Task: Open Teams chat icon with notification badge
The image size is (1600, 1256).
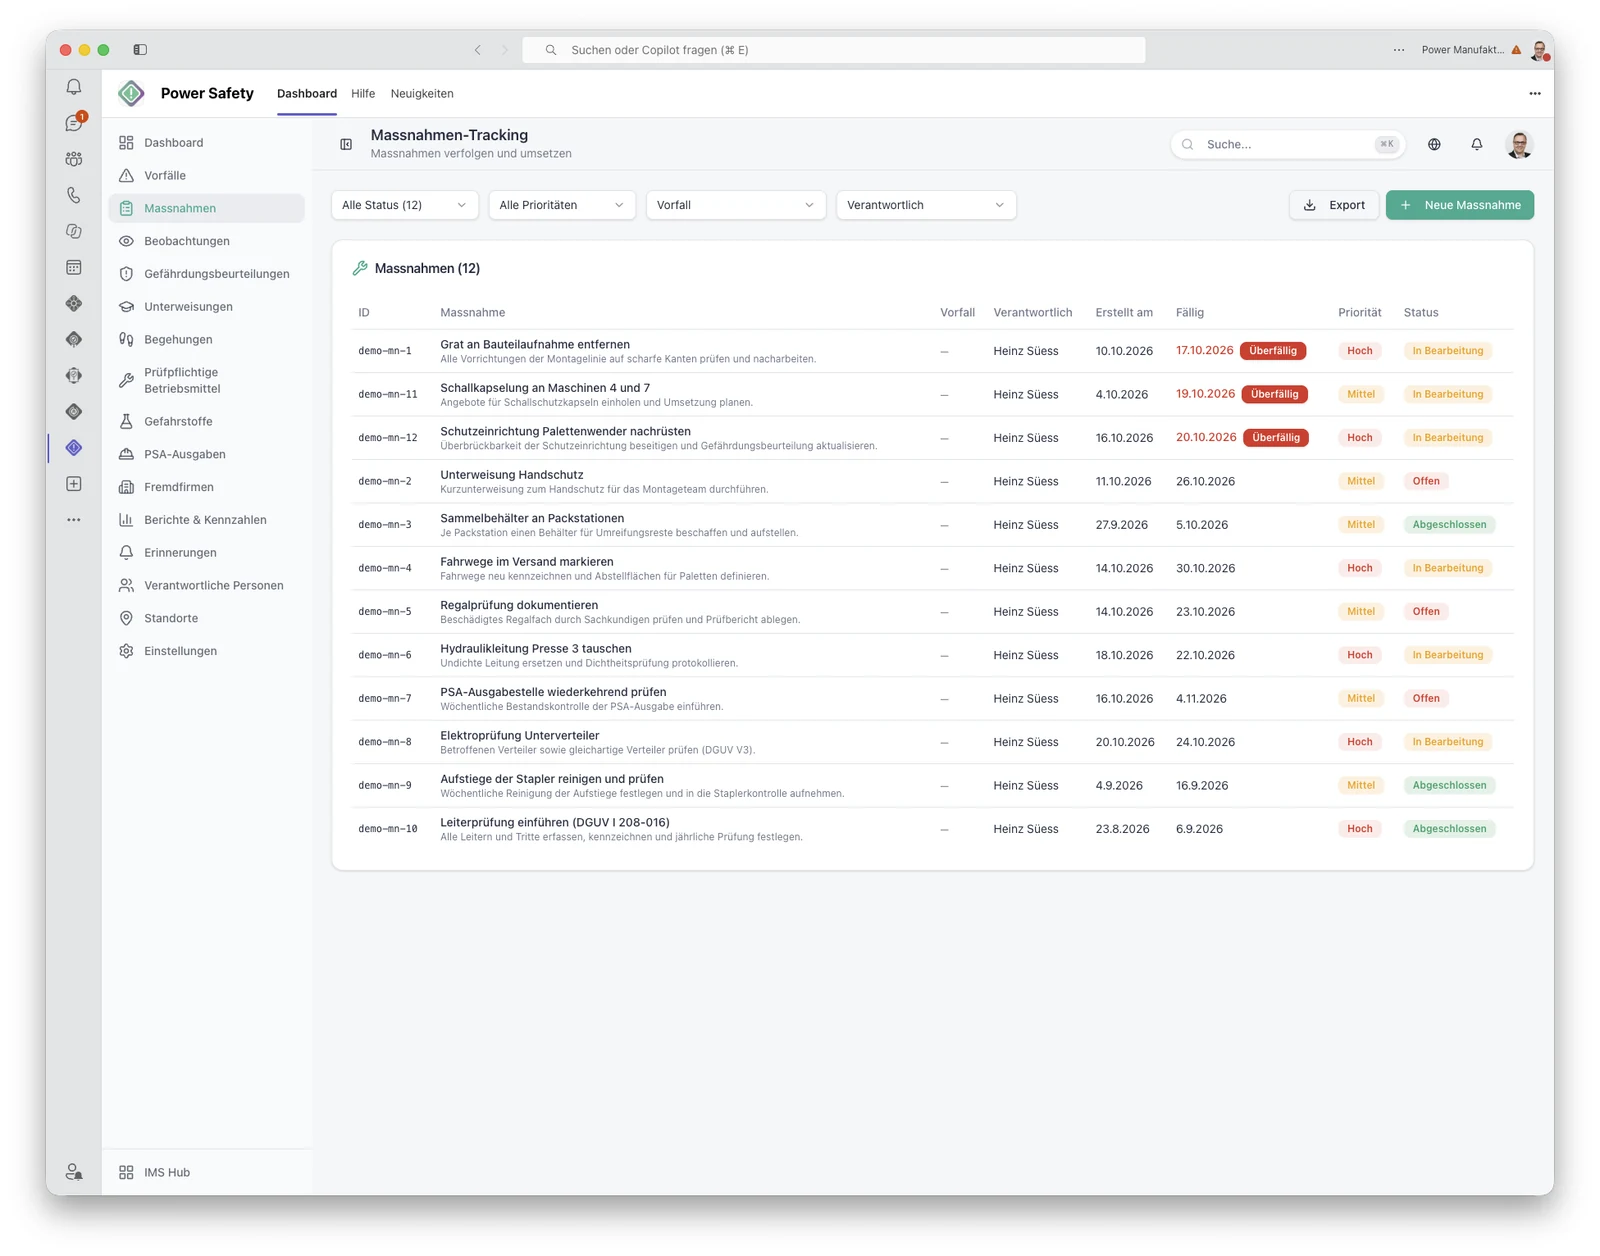Action: (74, 123)
